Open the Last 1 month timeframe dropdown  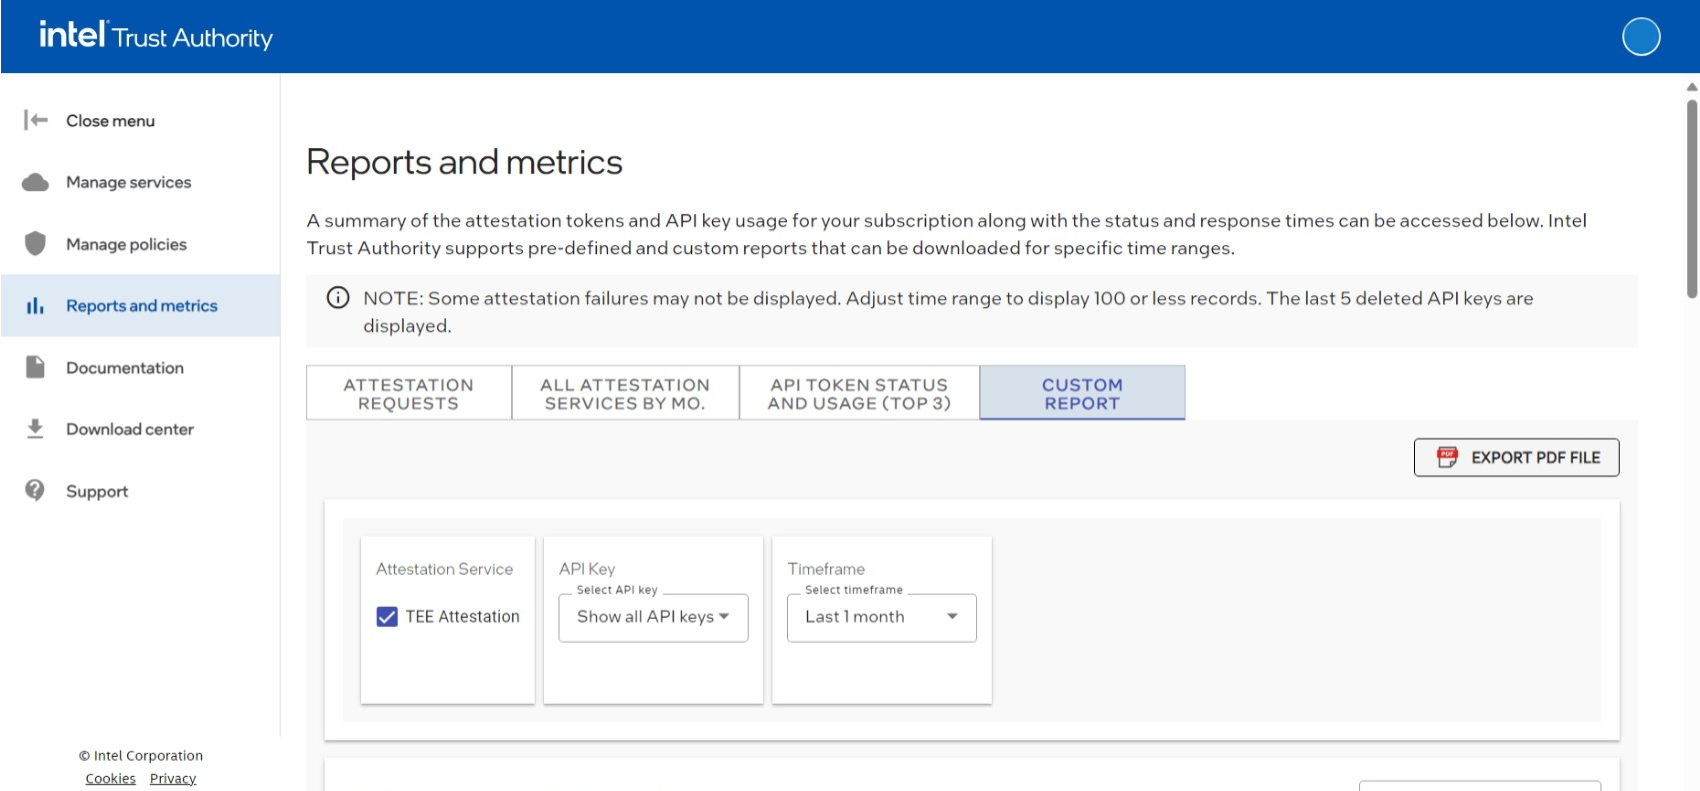(x=881, y=617)
